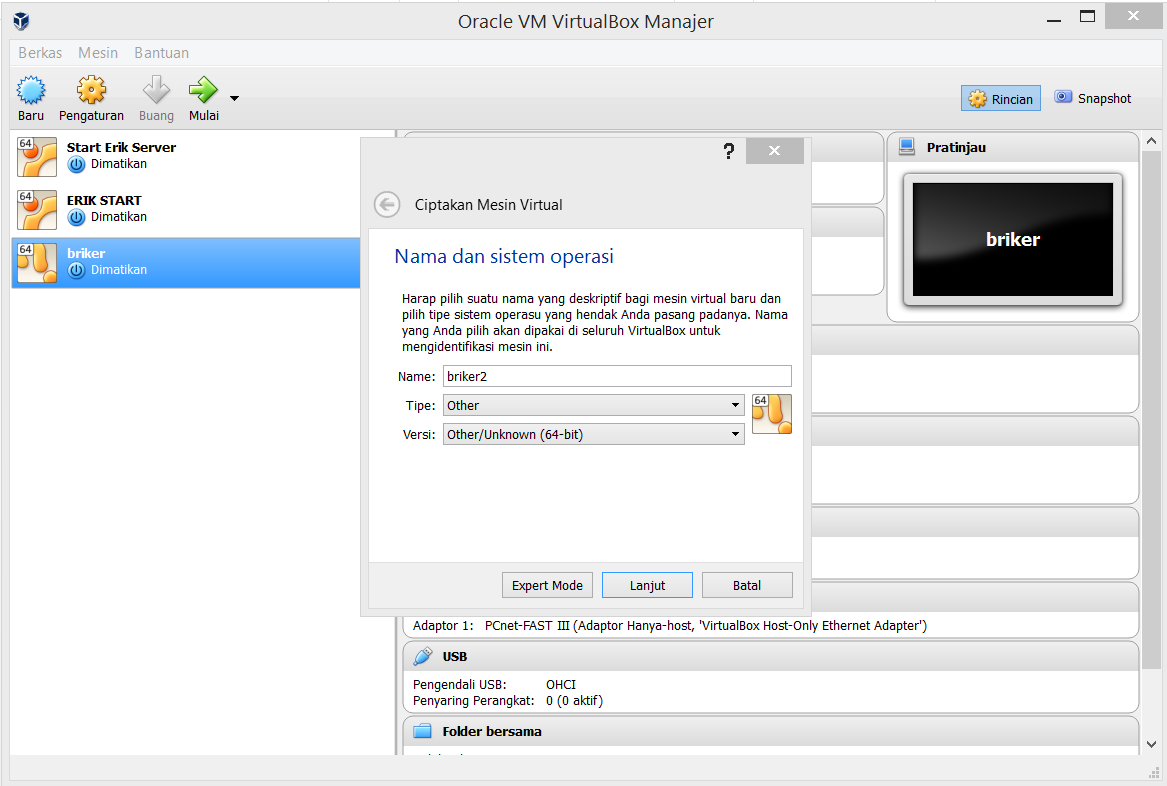Viewport: 1167px width, 786px height.
Task: Minimize the VirtualBox Manager window
Action: (1053, 20)
